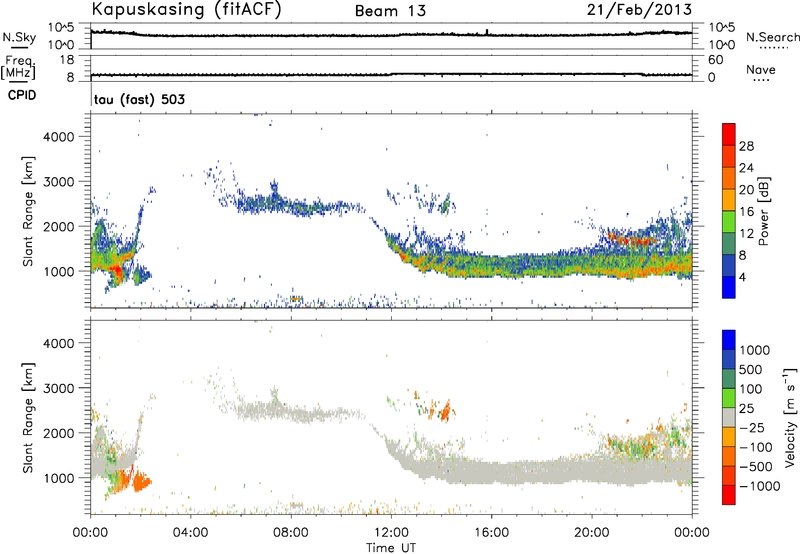Click the '4' tick on Power colorbar
The width and height of the screenshot is (800, 554).
pyautogui.click(x=743, y=278)
